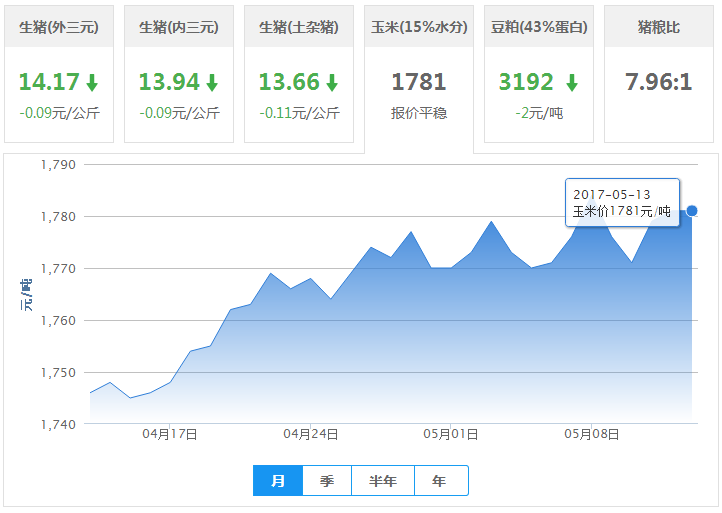Screen dimensions: 722x513
Task: Click the 3192 soybean meal value
Action: click(526, 82)
